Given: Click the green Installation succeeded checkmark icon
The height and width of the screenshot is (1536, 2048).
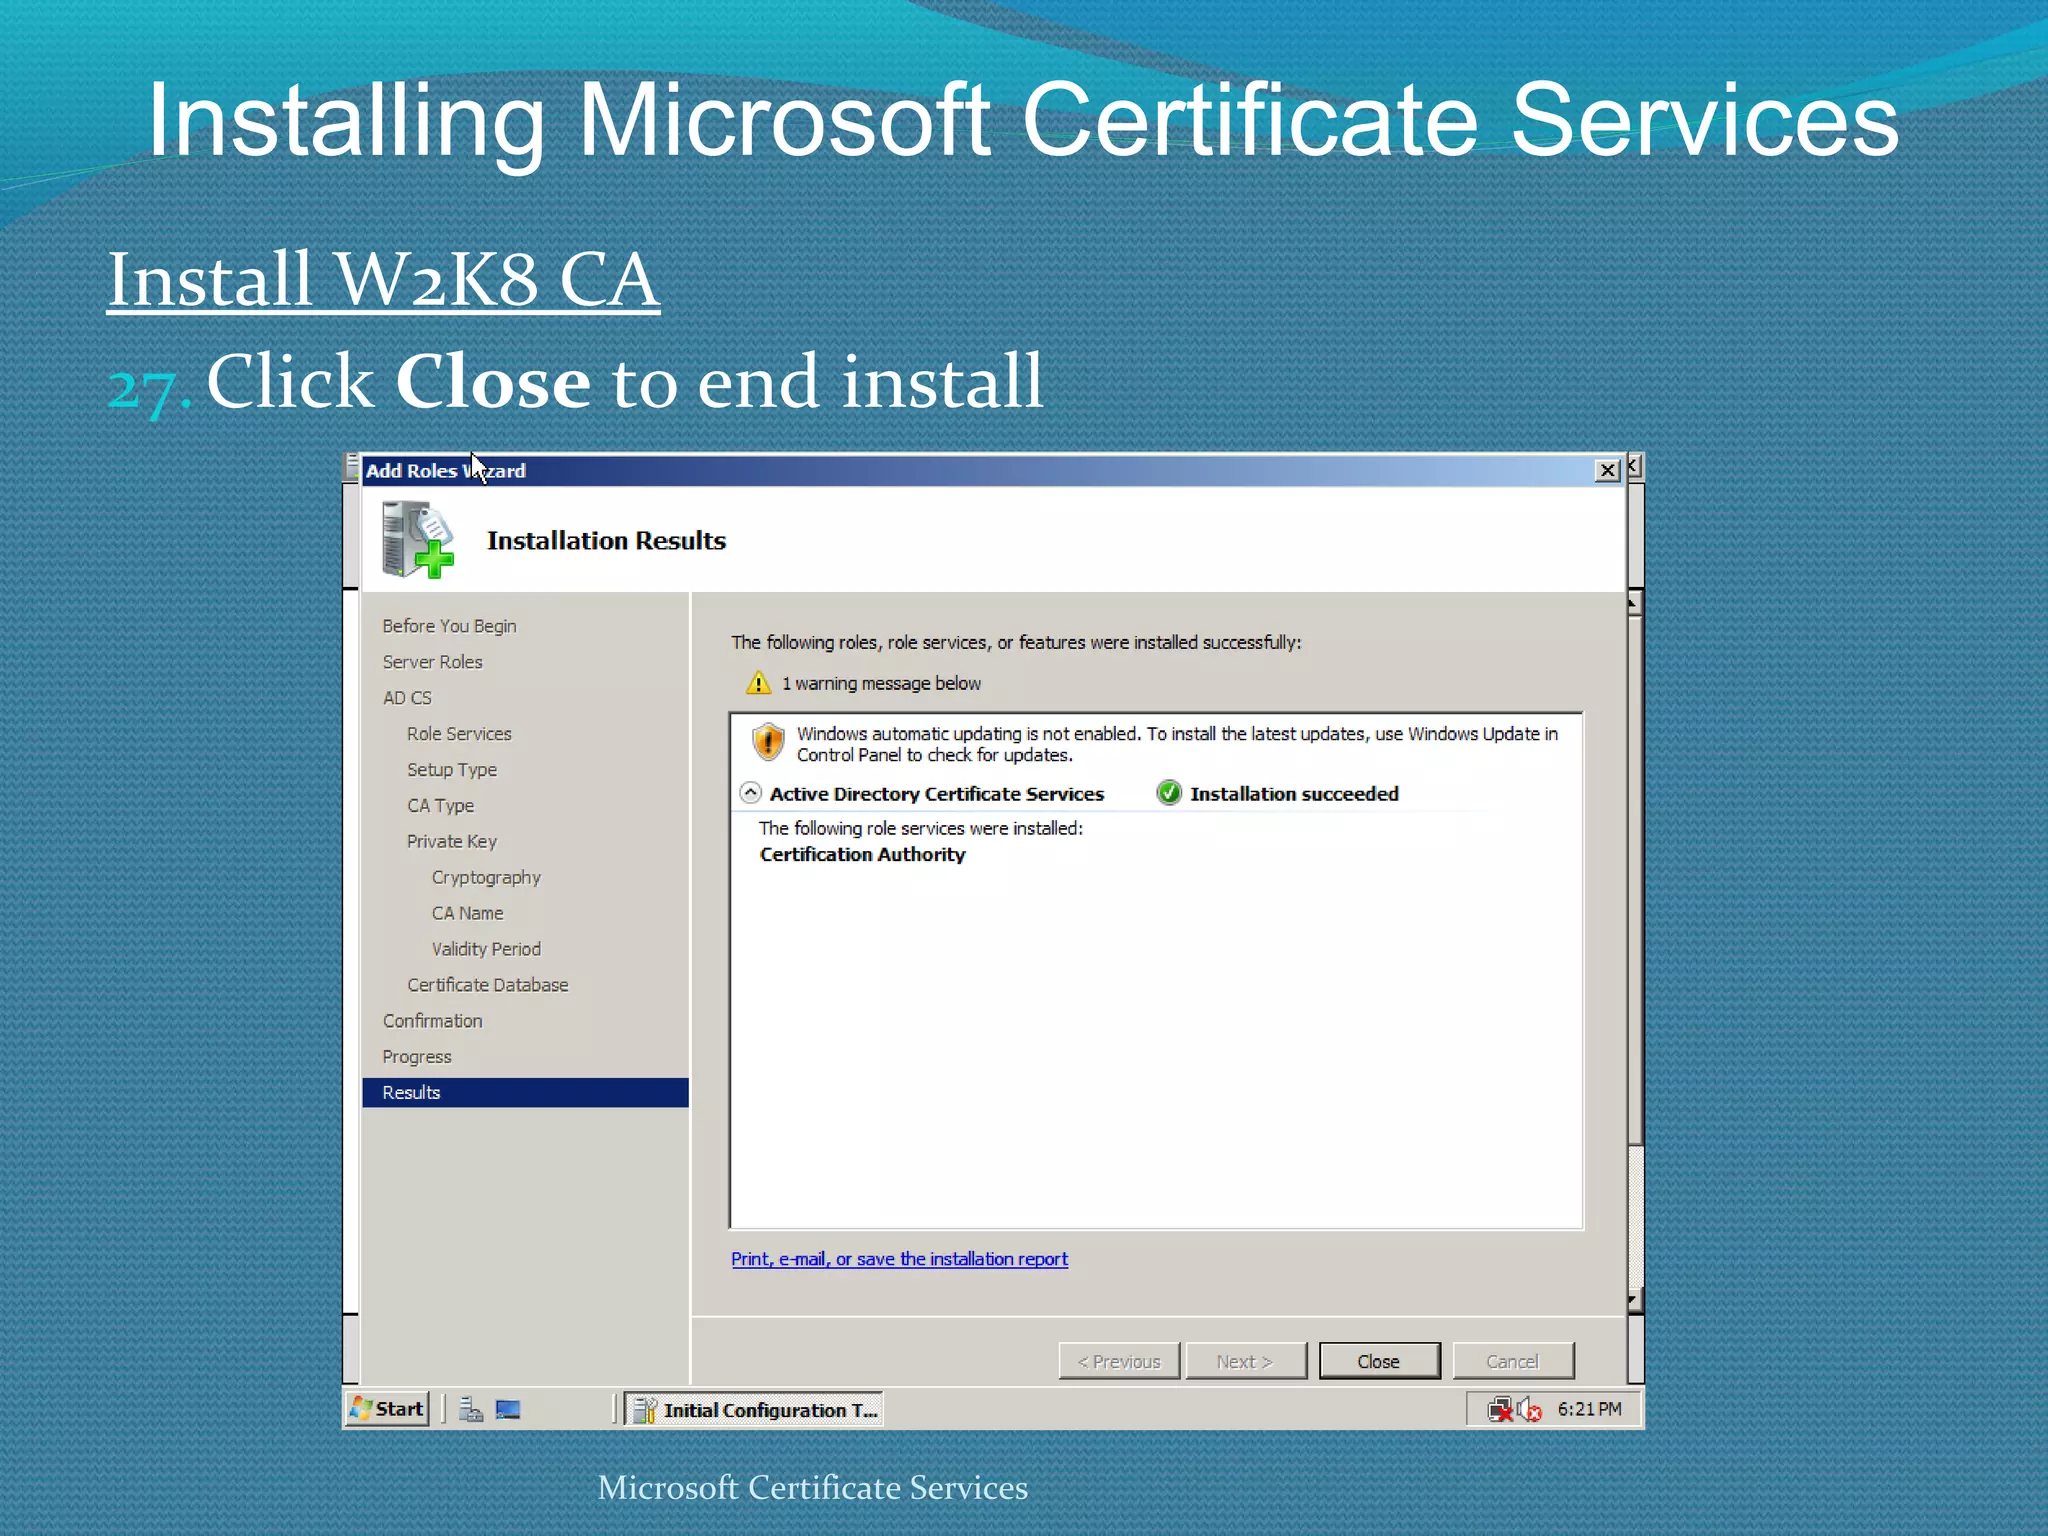Looking at the screenshot, I should pos(1168,793).
